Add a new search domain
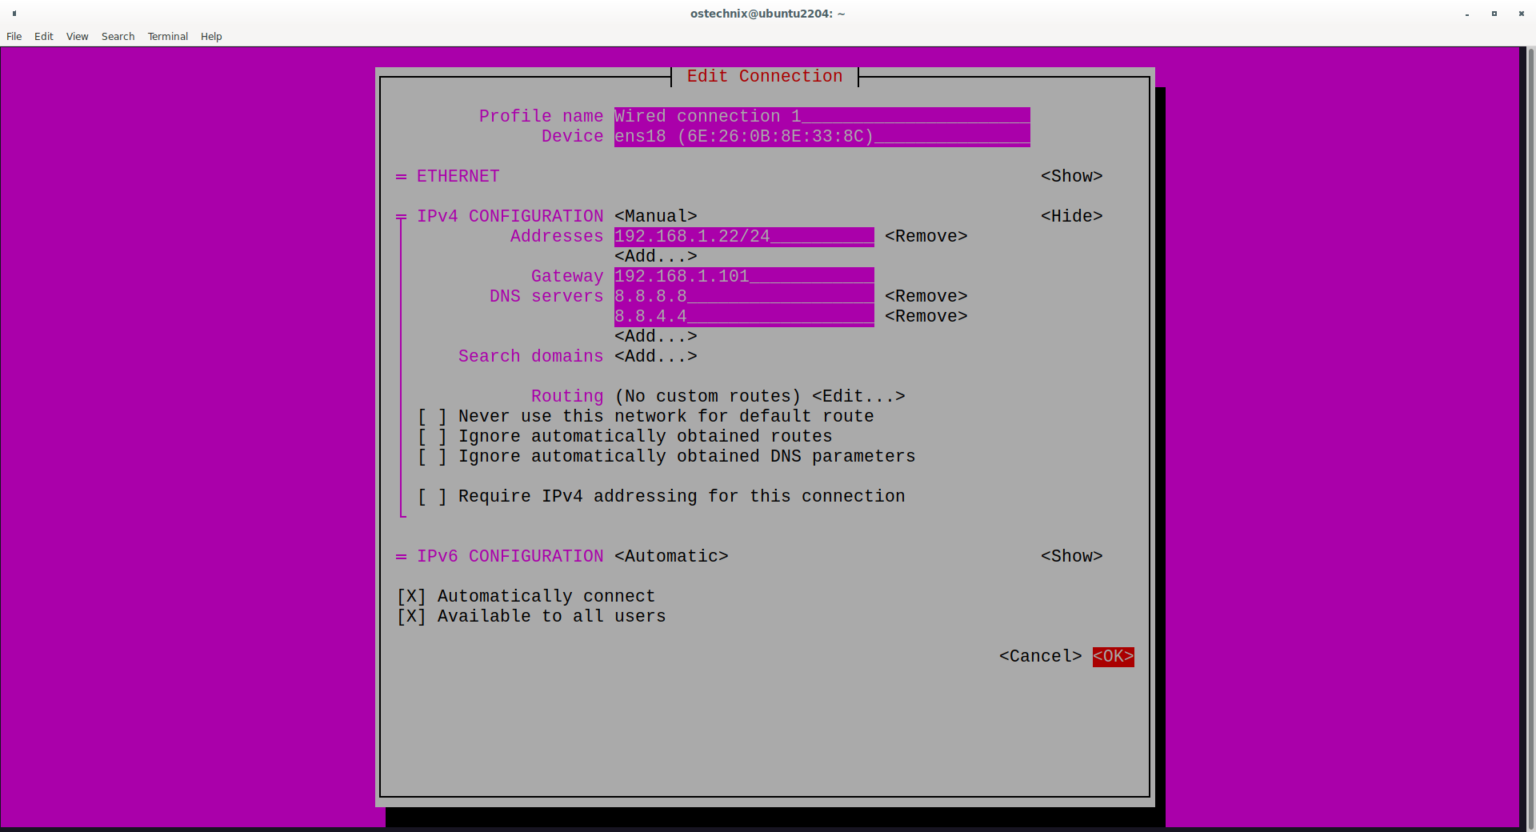Image resolution: width=1536 pixels, height=832 pixels. [x=655, y=356]
